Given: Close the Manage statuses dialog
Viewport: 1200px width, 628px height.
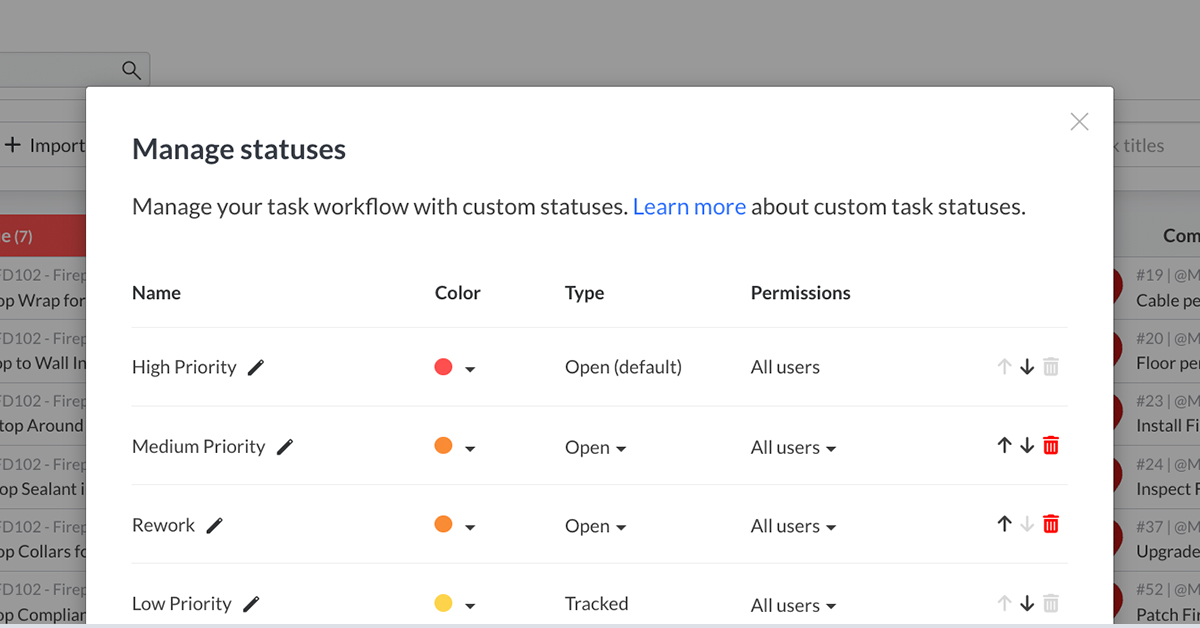Looking at the screenshot, I should [1079, 122].
